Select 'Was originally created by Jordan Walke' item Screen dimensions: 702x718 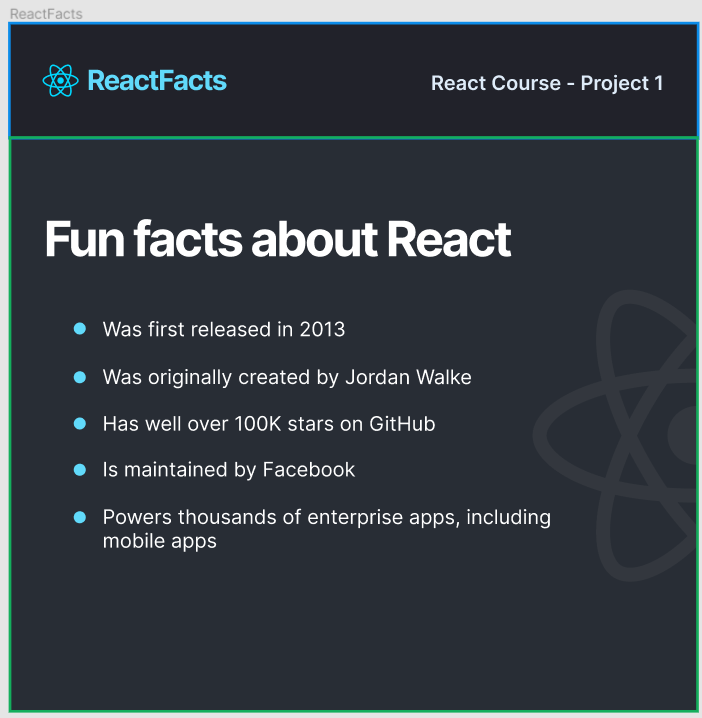(x=287, y=377)
